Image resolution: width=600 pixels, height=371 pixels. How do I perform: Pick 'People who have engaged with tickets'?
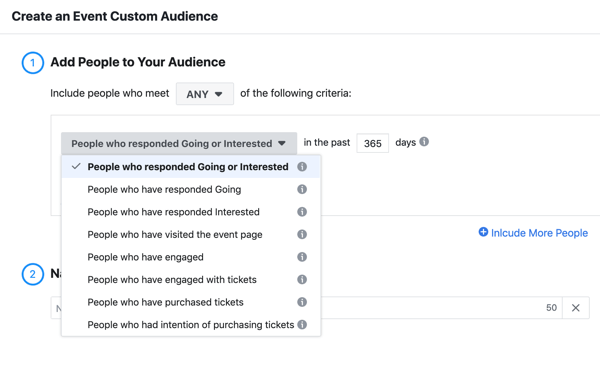[x=191, y=280]
